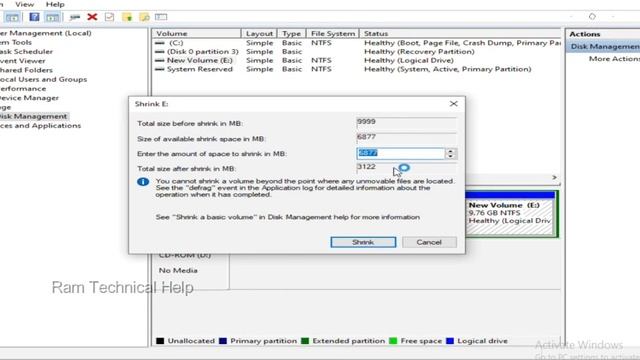Click the Show/Hide Action Pane toolbar icon
The width and height of the screenshot is (640, 360).
pos(52,17)
